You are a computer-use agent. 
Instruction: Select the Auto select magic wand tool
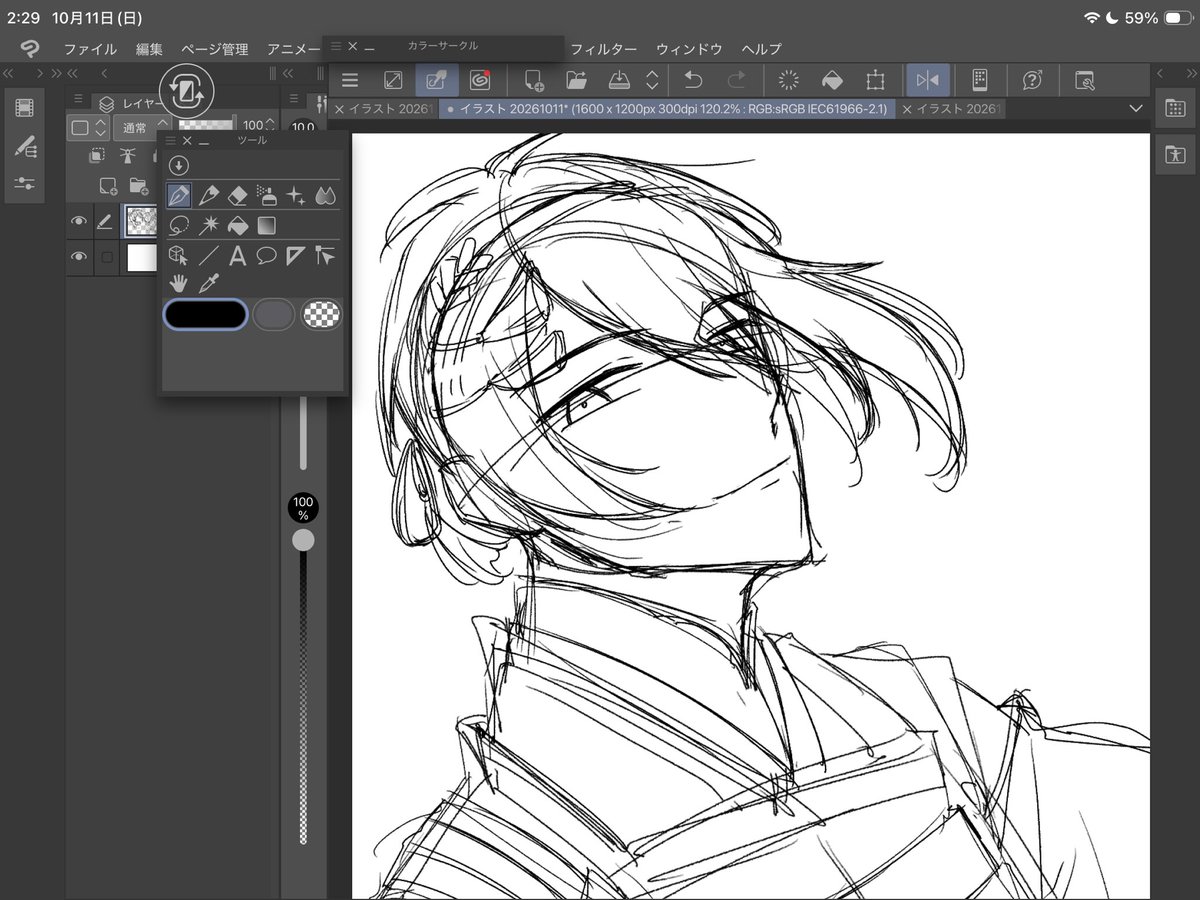click(x=208, y=225)
